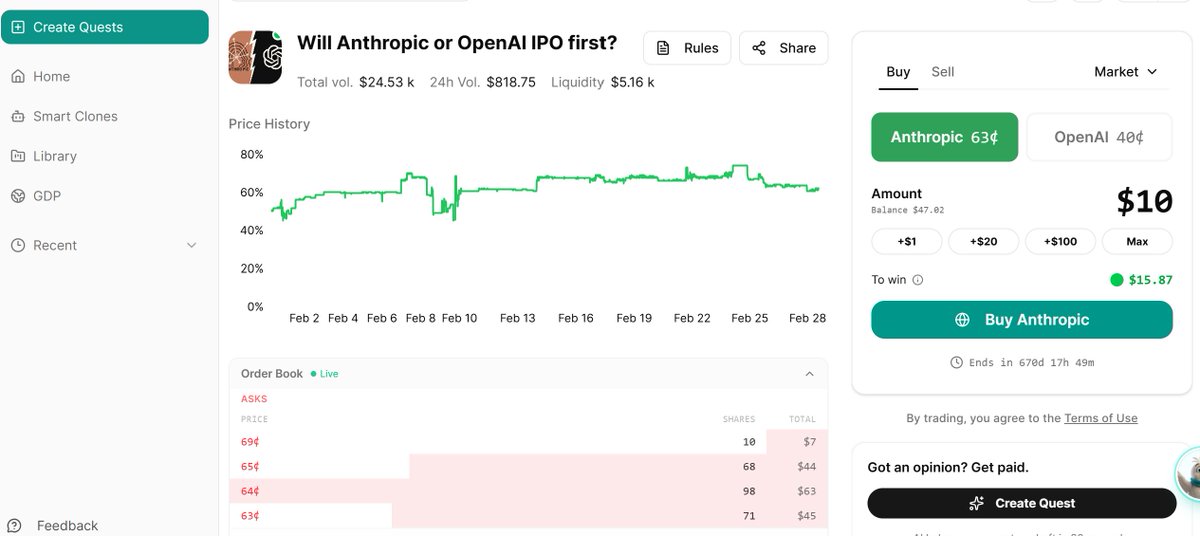
Task: Click the 64¢ ask row
Action: [528, 491]
